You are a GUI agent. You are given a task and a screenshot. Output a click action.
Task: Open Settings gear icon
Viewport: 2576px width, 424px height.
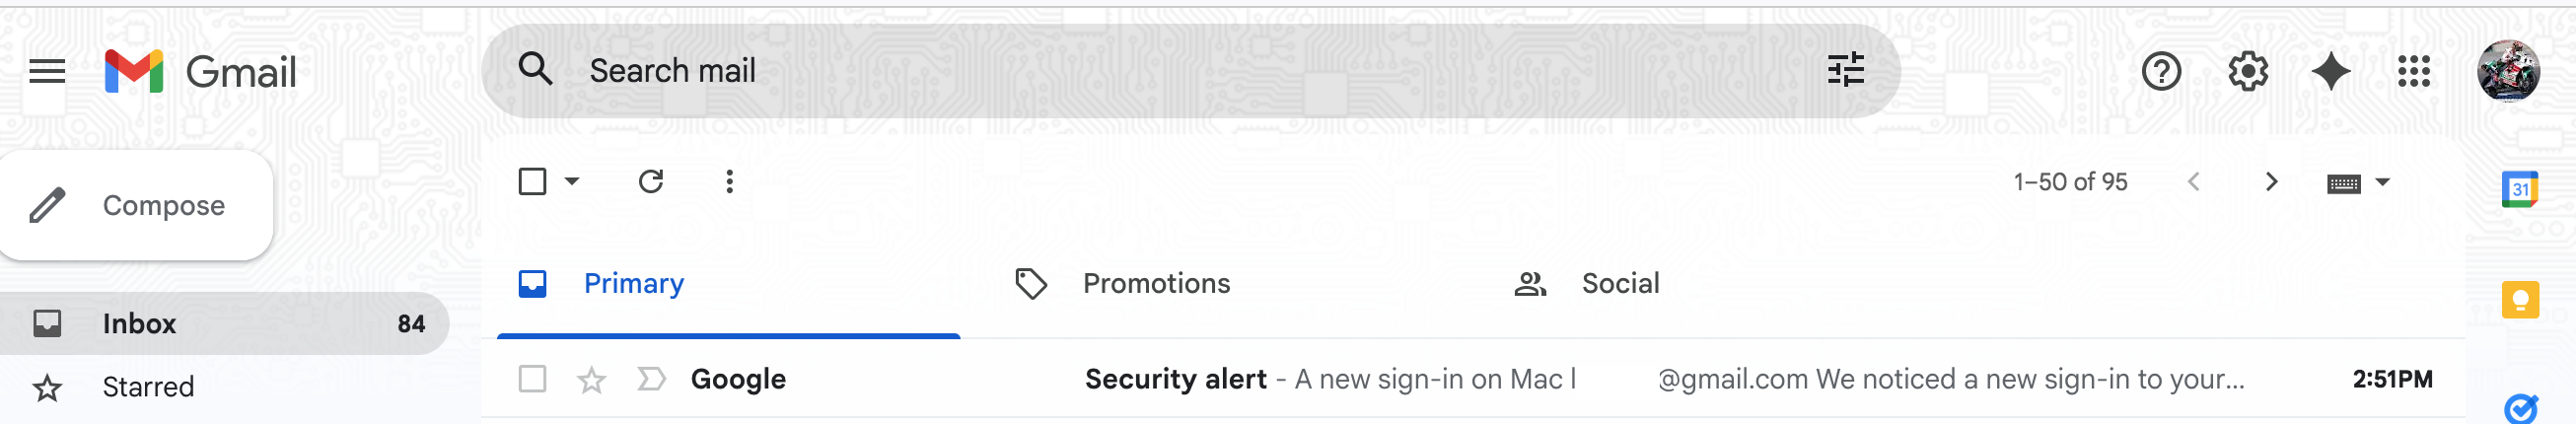pos(2247,71)
